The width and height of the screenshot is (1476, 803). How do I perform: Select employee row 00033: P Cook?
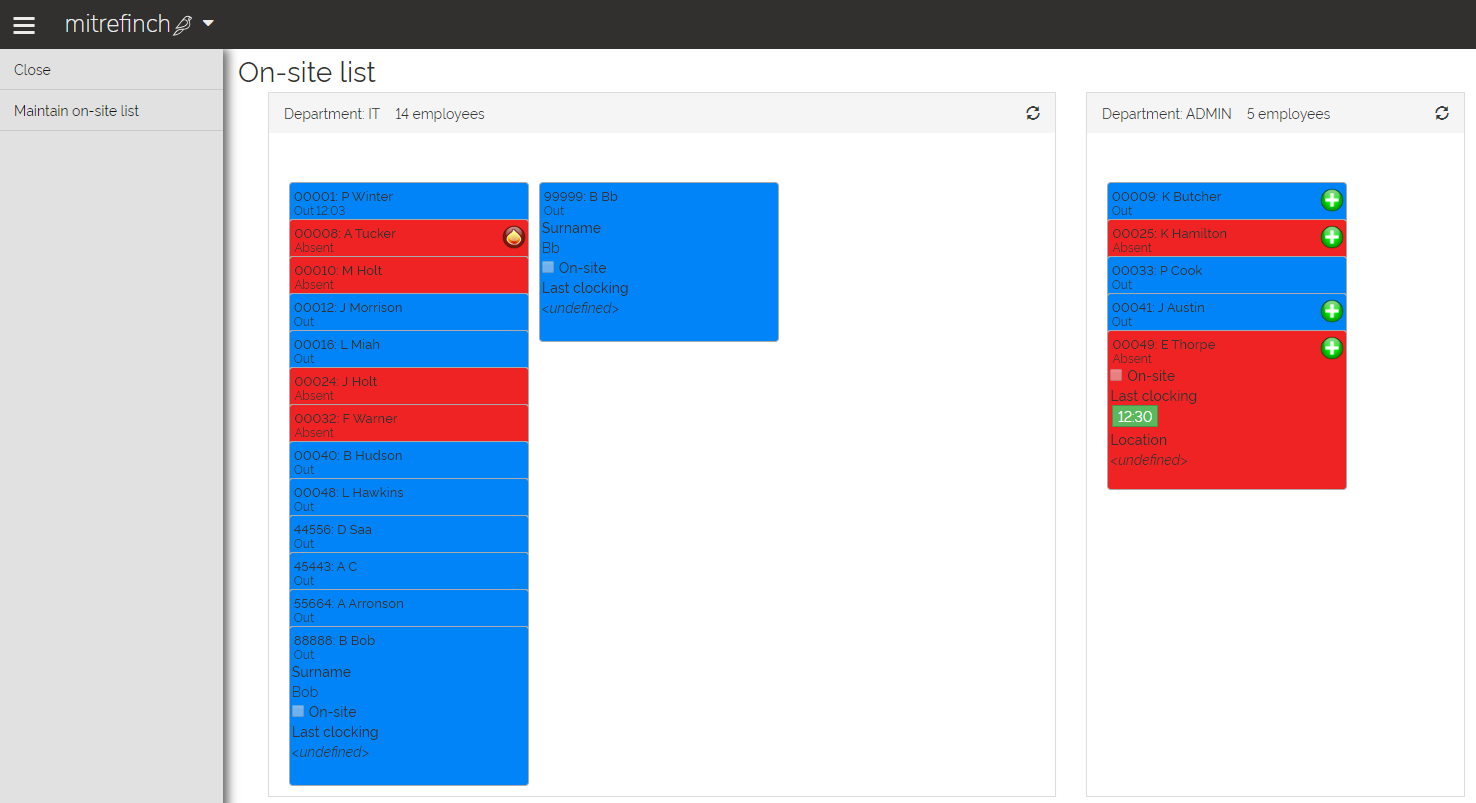coord(1227,276)
